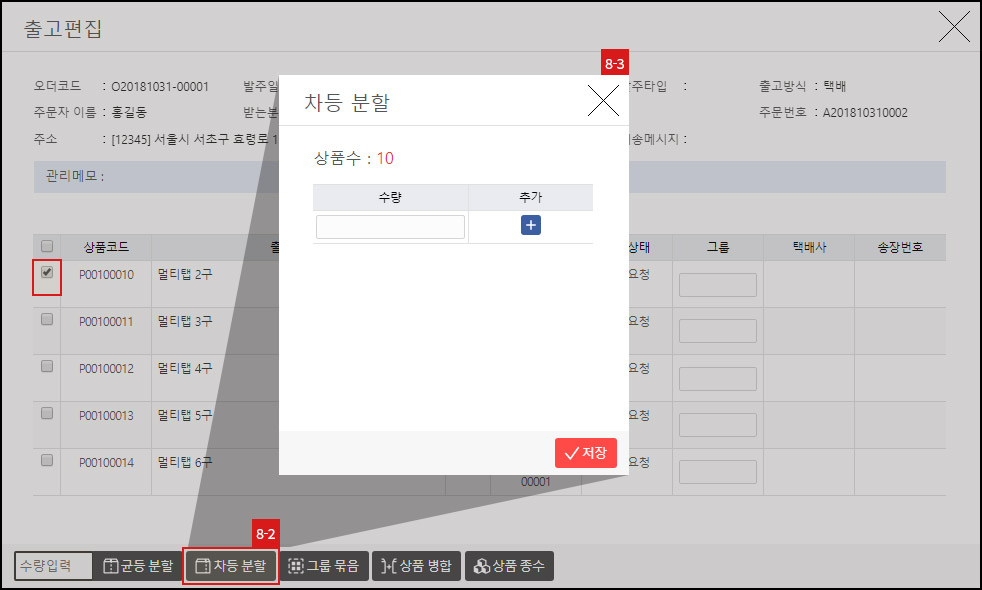Click the quantity input in the dialog

[390, 225]
